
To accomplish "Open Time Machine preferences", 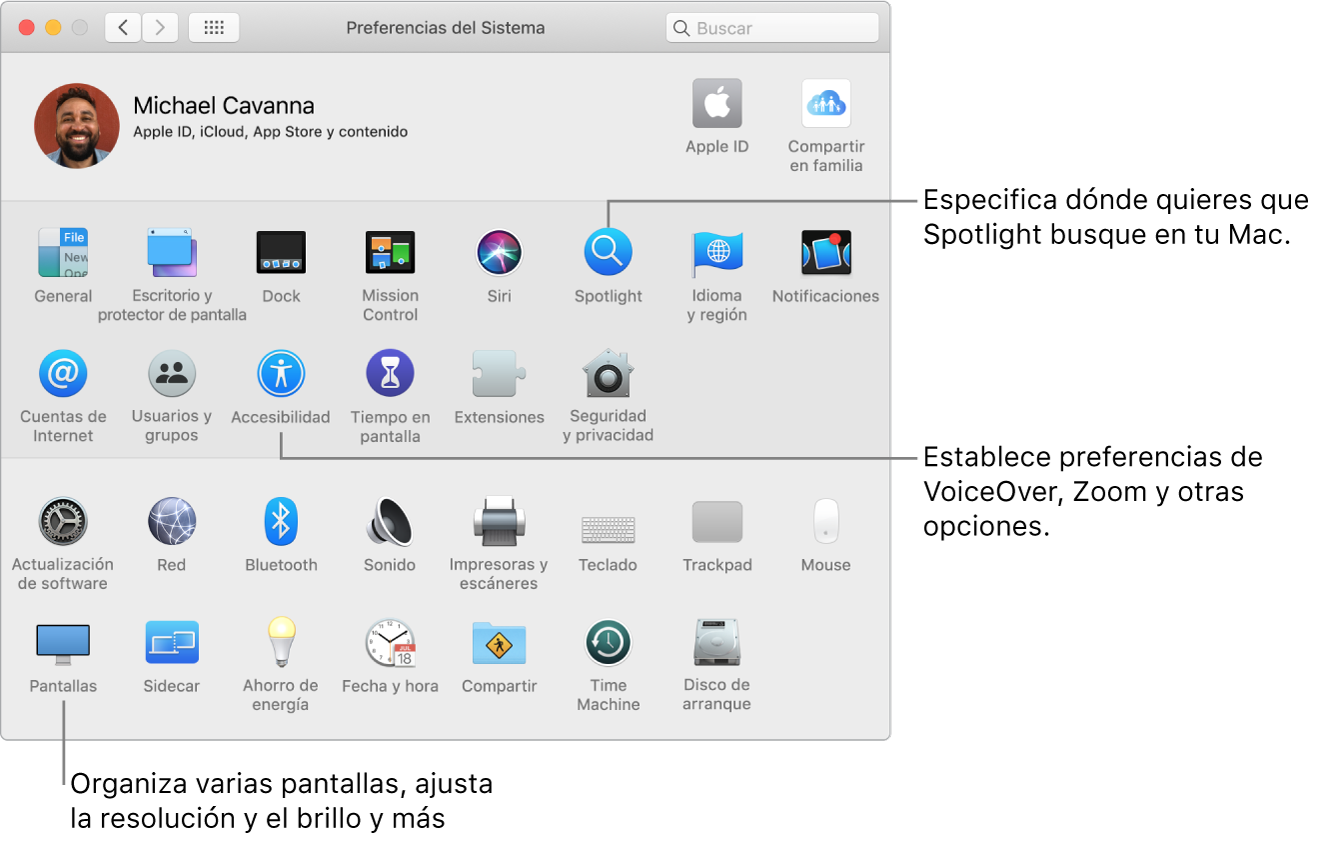I will click(x=608, y=643).
